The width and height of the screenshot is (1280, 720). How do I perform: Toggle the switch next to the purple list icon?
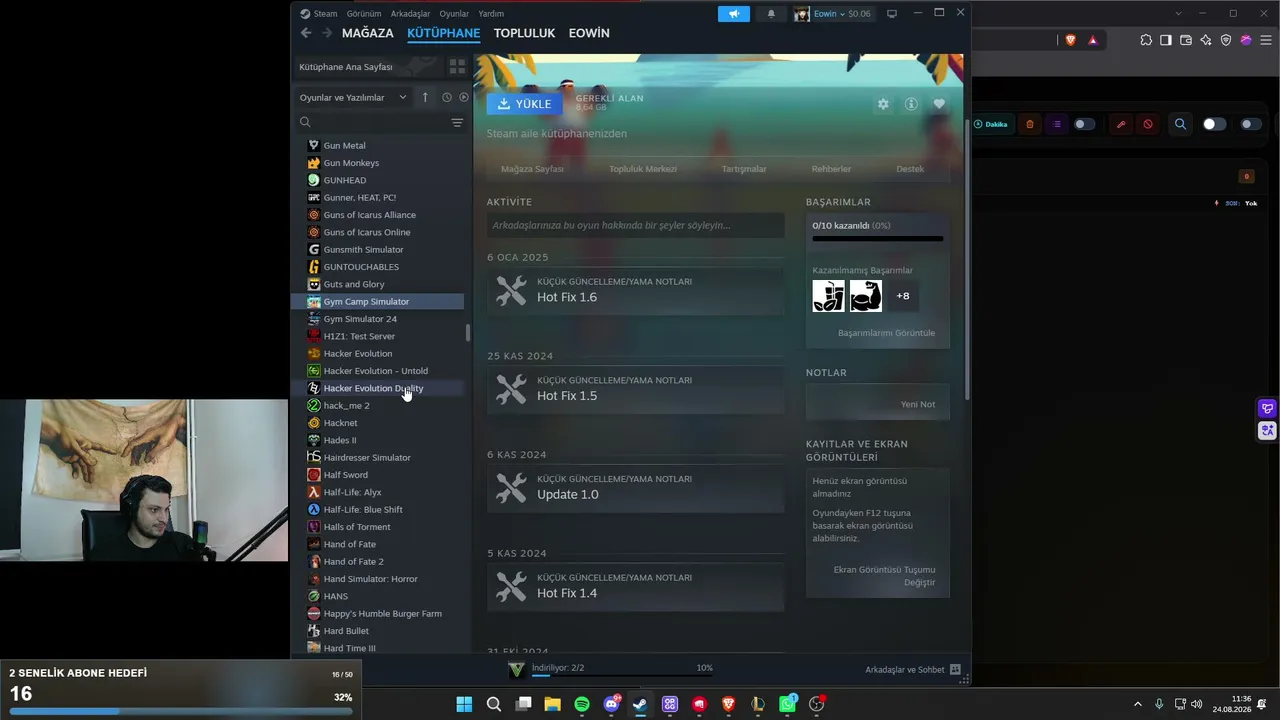(x=1085, y=124)
